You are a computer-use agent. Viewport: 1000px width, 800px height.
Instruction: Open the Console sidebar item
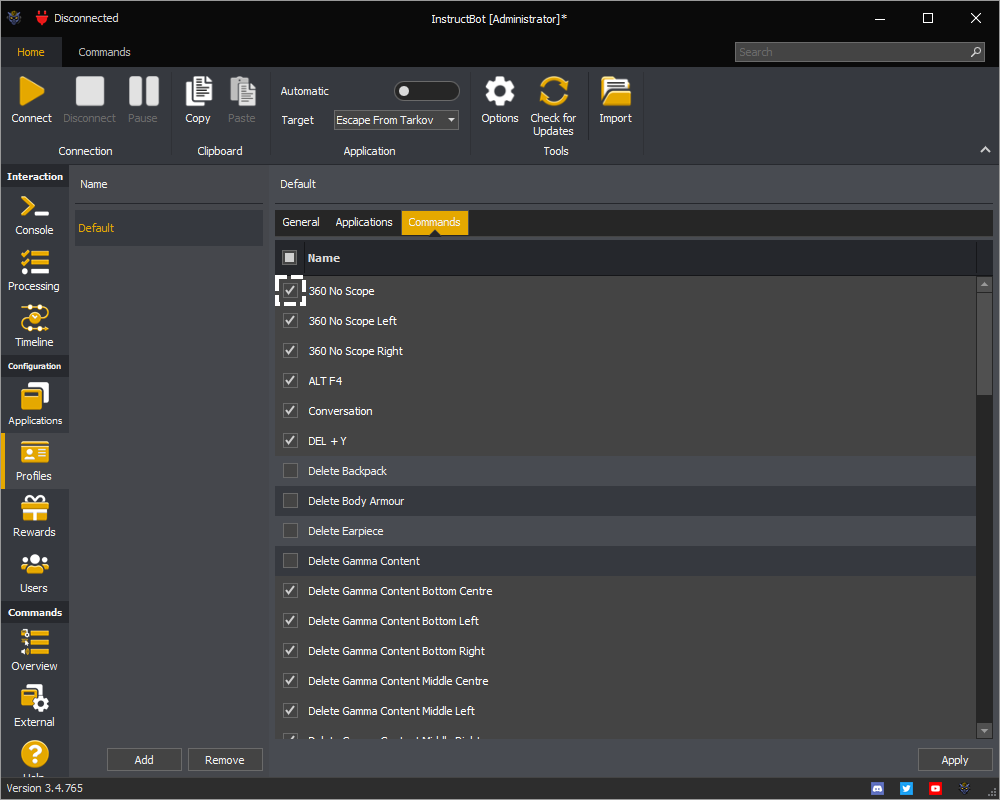point(34,216)
